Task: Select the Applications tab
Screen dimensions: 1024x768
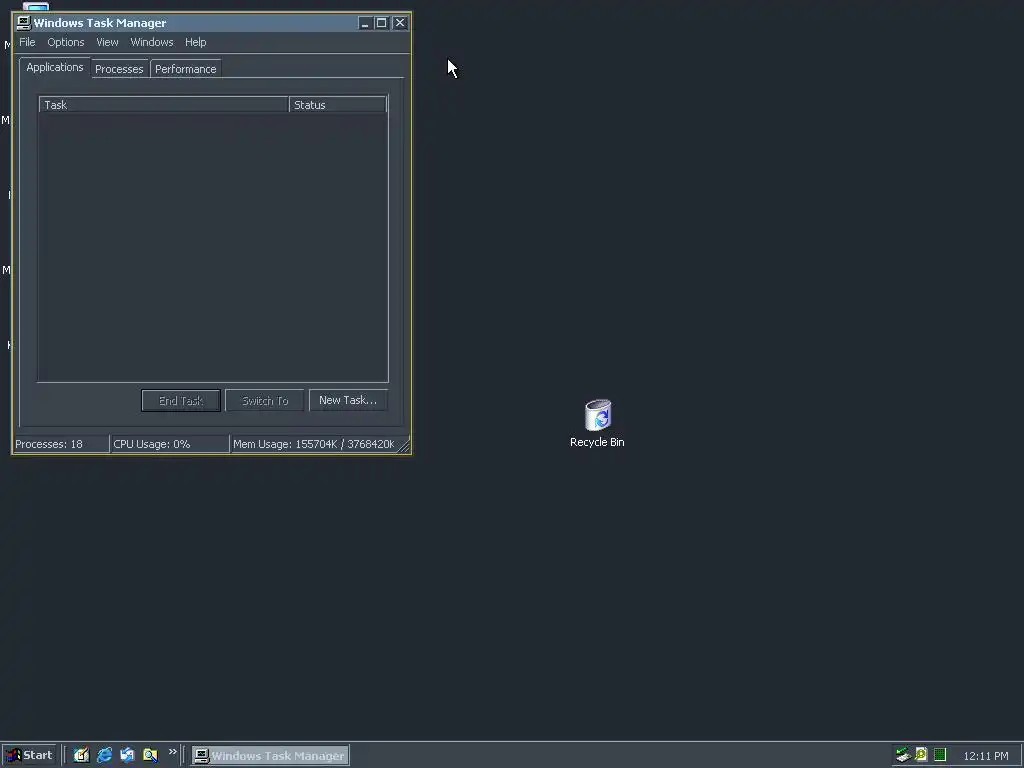Action: click(55, 67)
